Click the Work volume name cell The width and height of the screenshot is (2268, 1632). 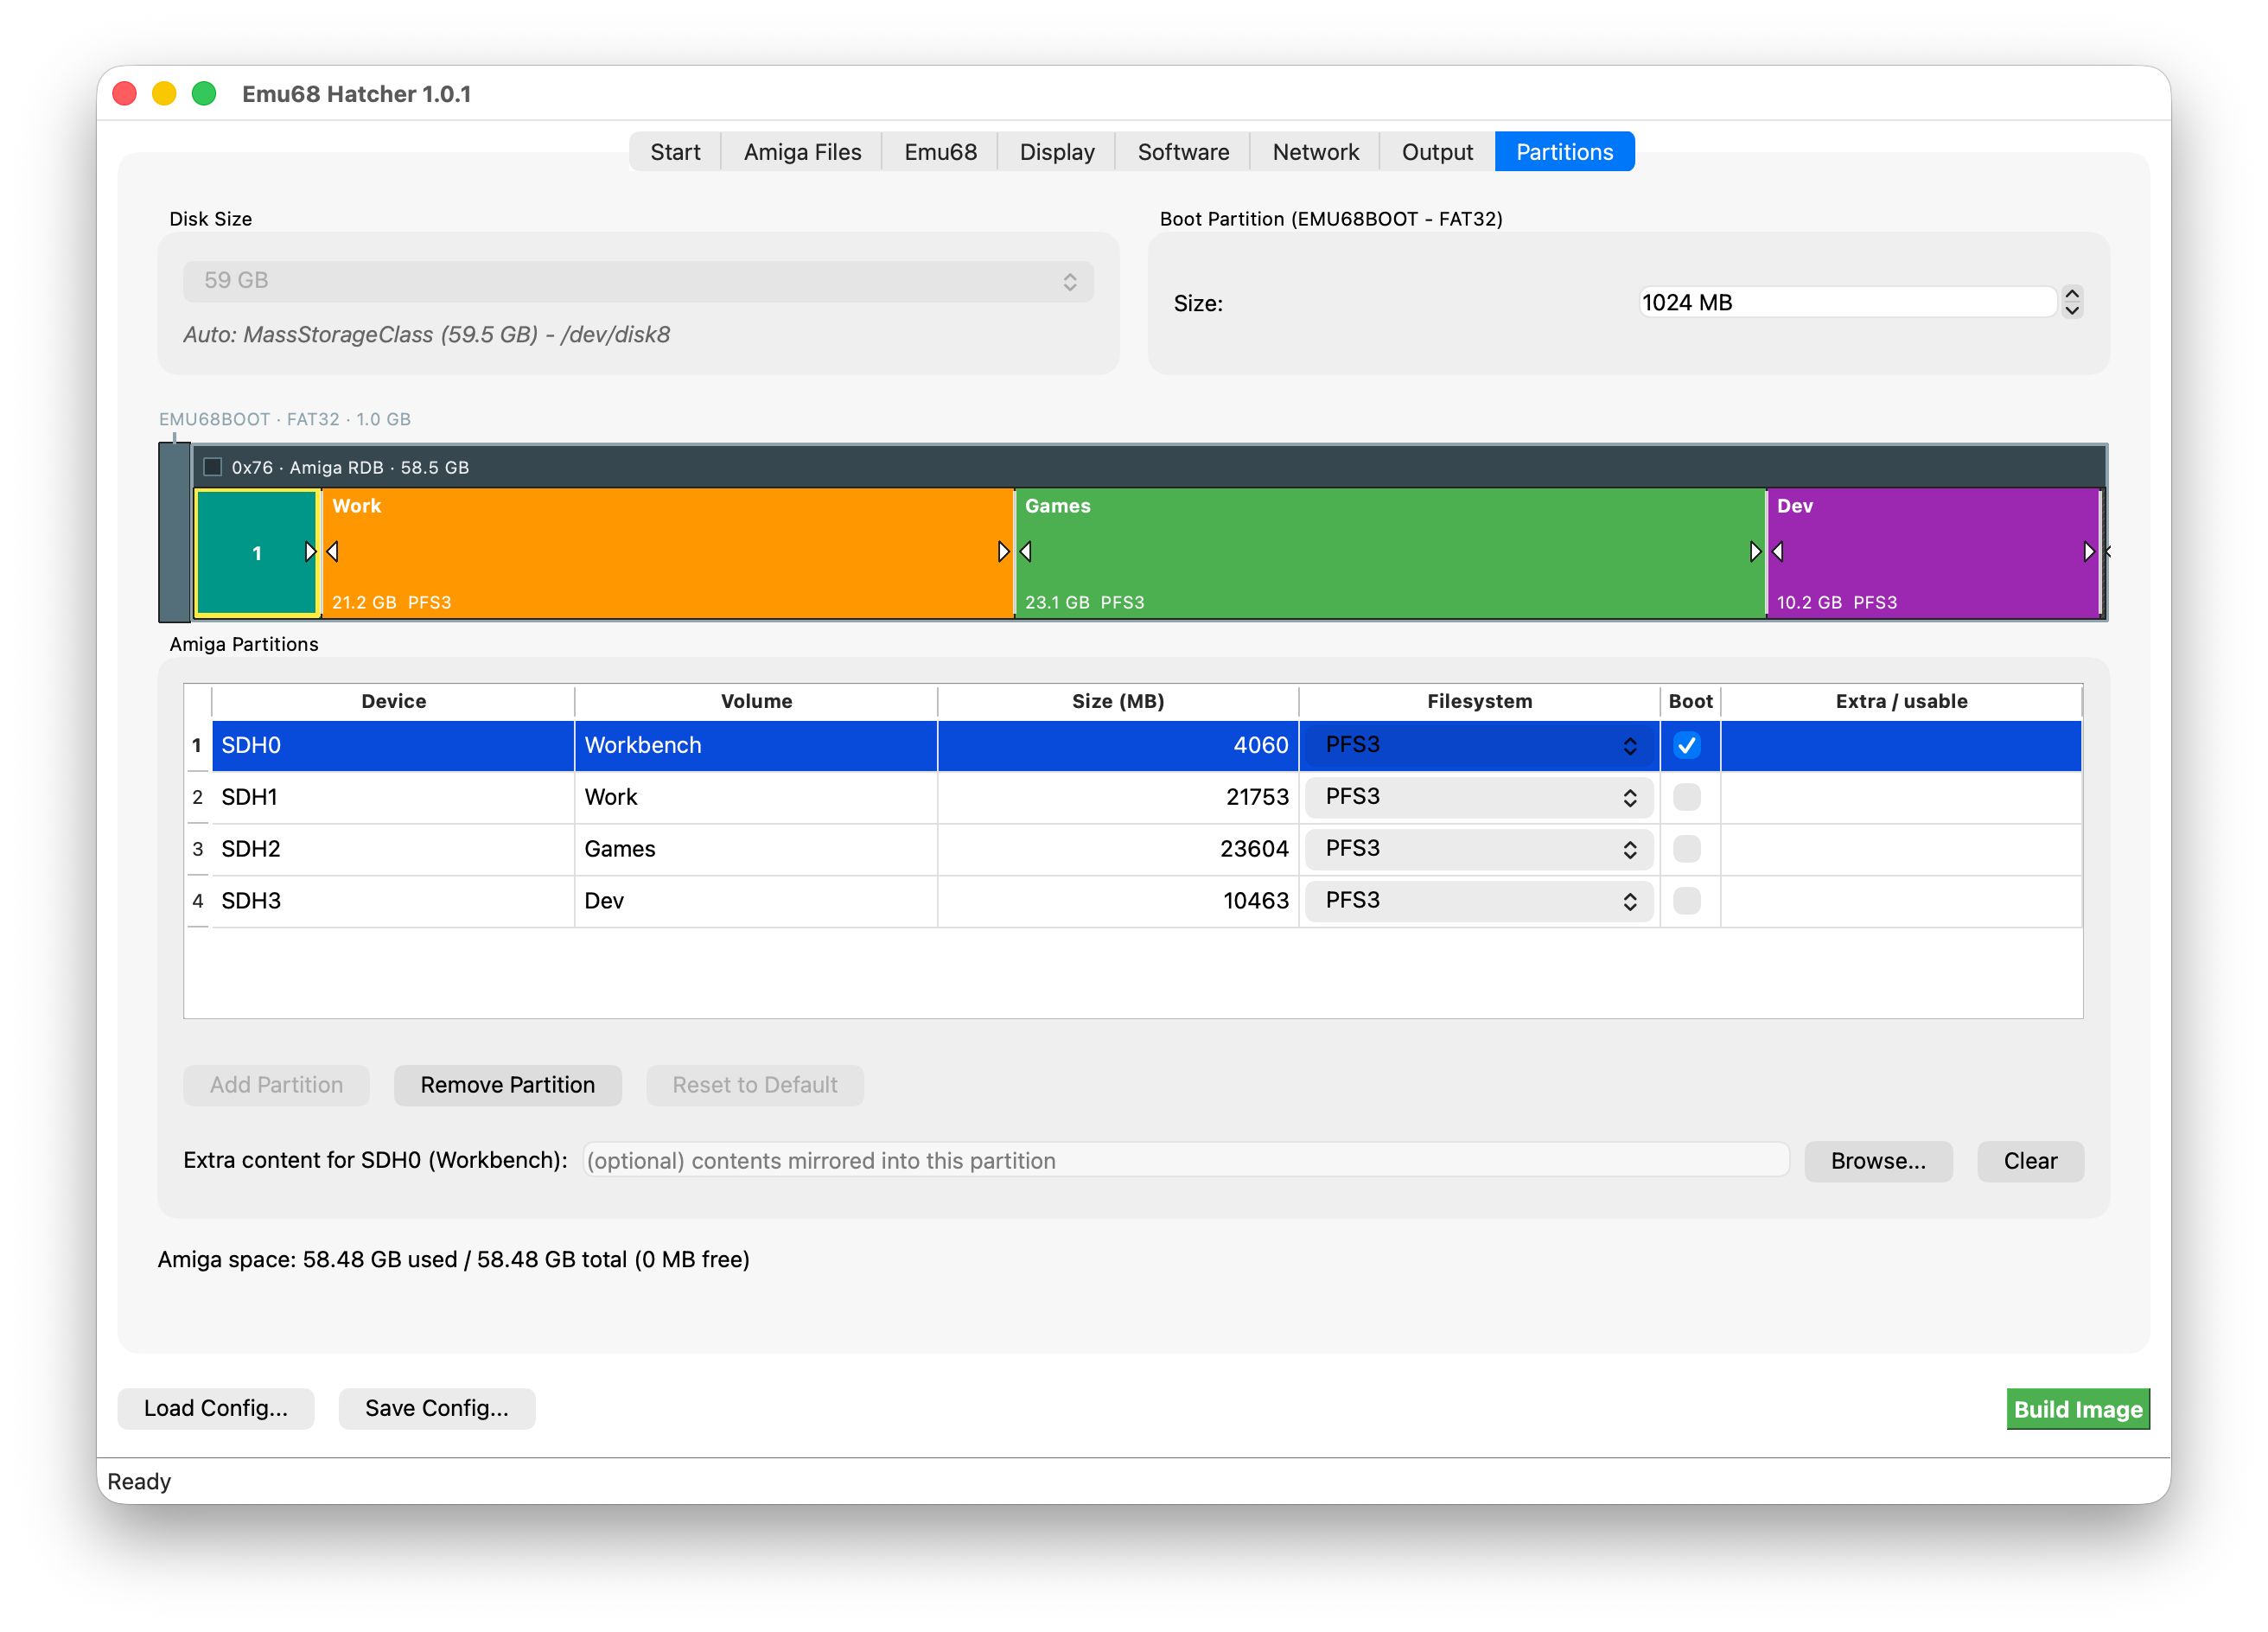click(x=756, y=797)
